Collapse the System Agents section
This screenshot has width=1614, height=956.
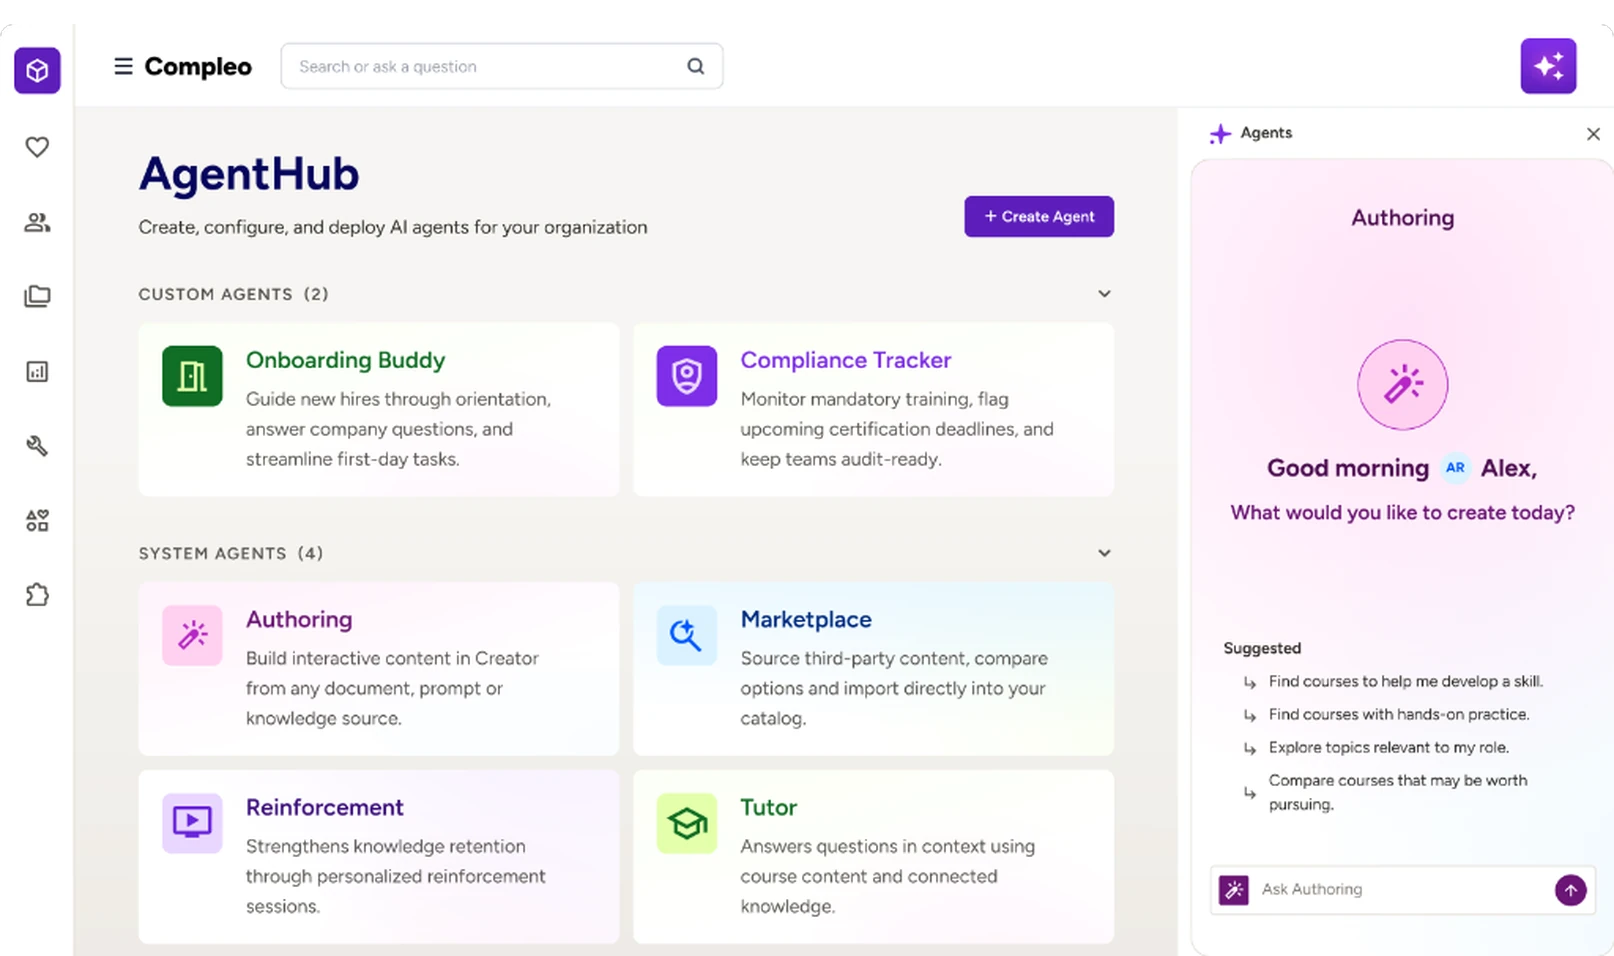1104,553
